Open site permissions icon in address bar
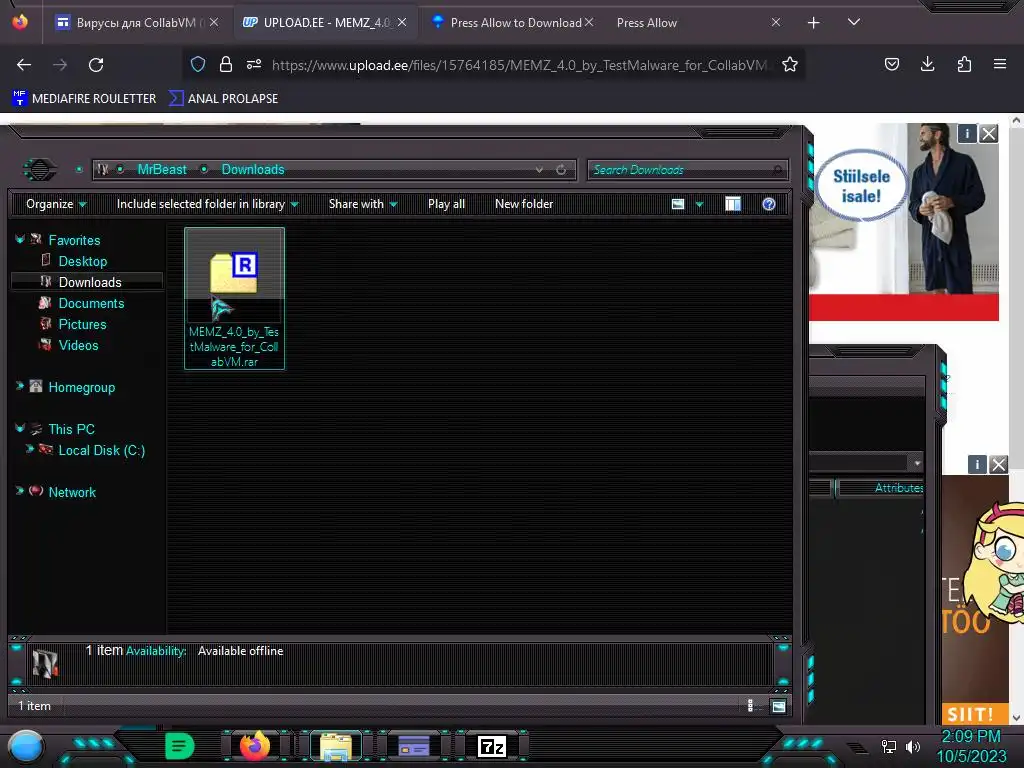 pos(254,64)
